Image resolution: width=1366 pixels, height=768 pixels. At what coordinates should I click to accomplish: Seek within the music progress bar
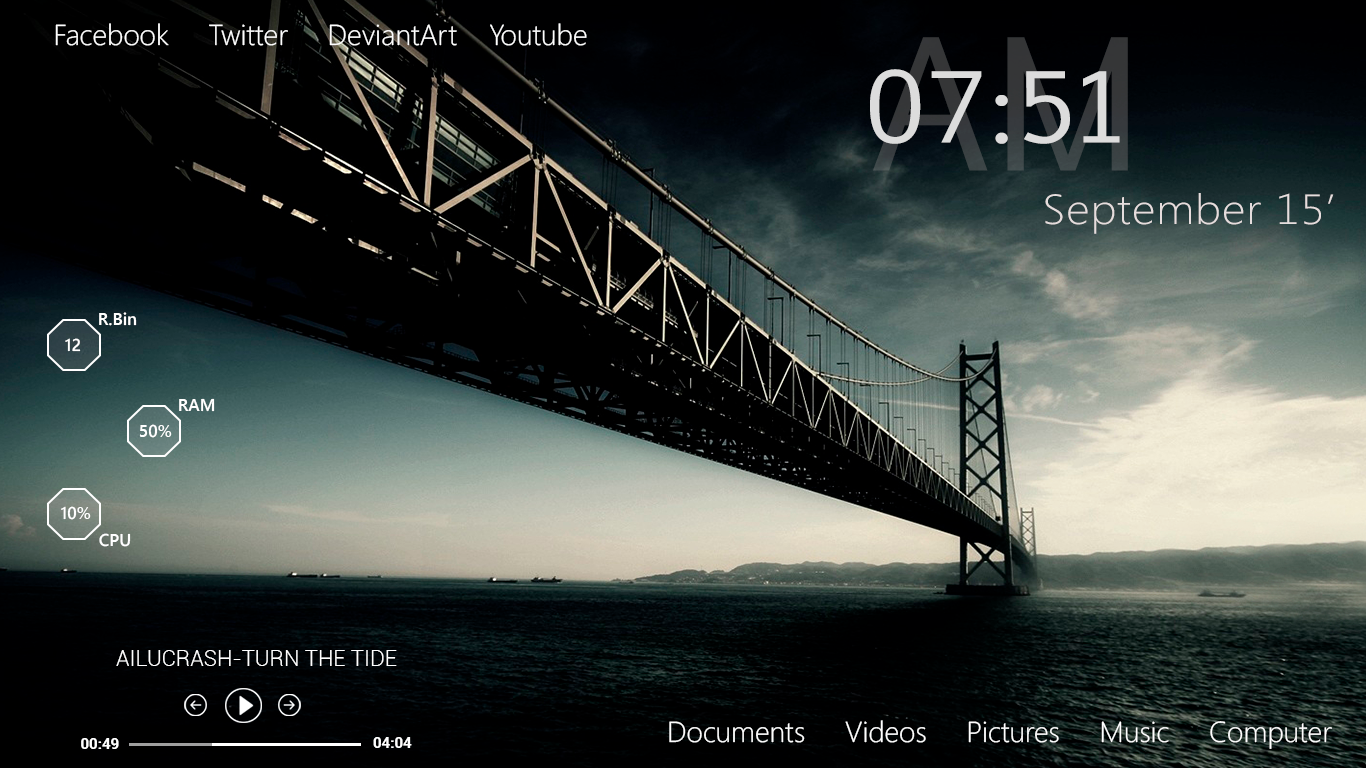[245, 744]
